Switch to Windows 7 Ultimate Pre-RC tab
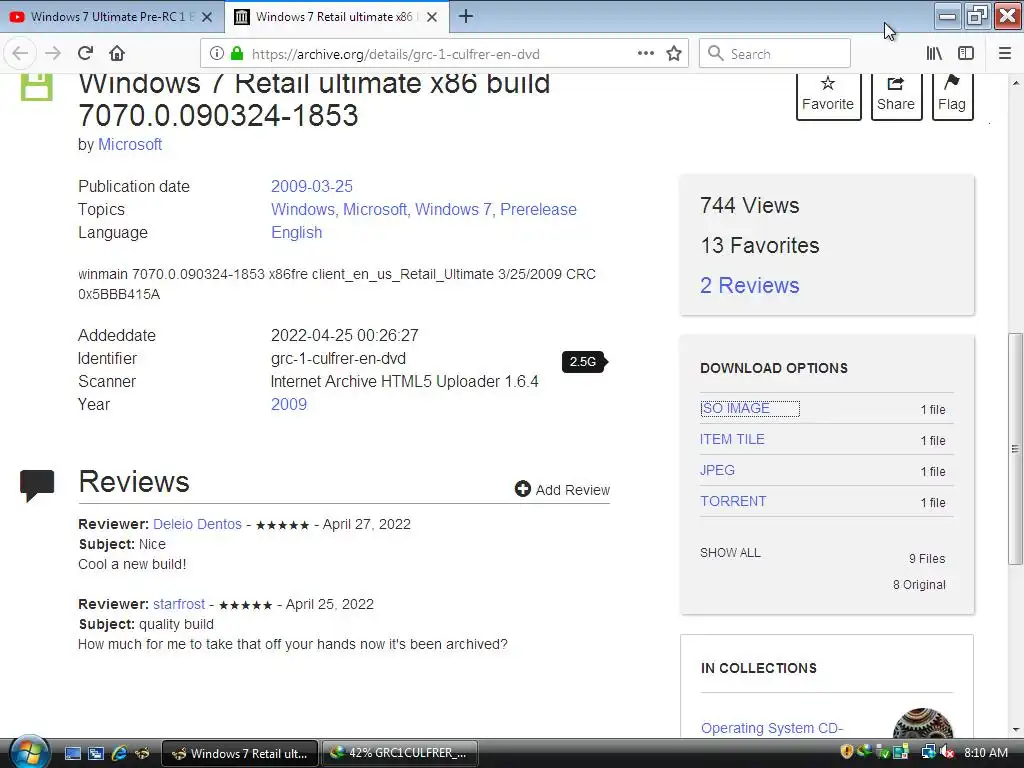The image size is (1024, 768). tap(112, 17)
